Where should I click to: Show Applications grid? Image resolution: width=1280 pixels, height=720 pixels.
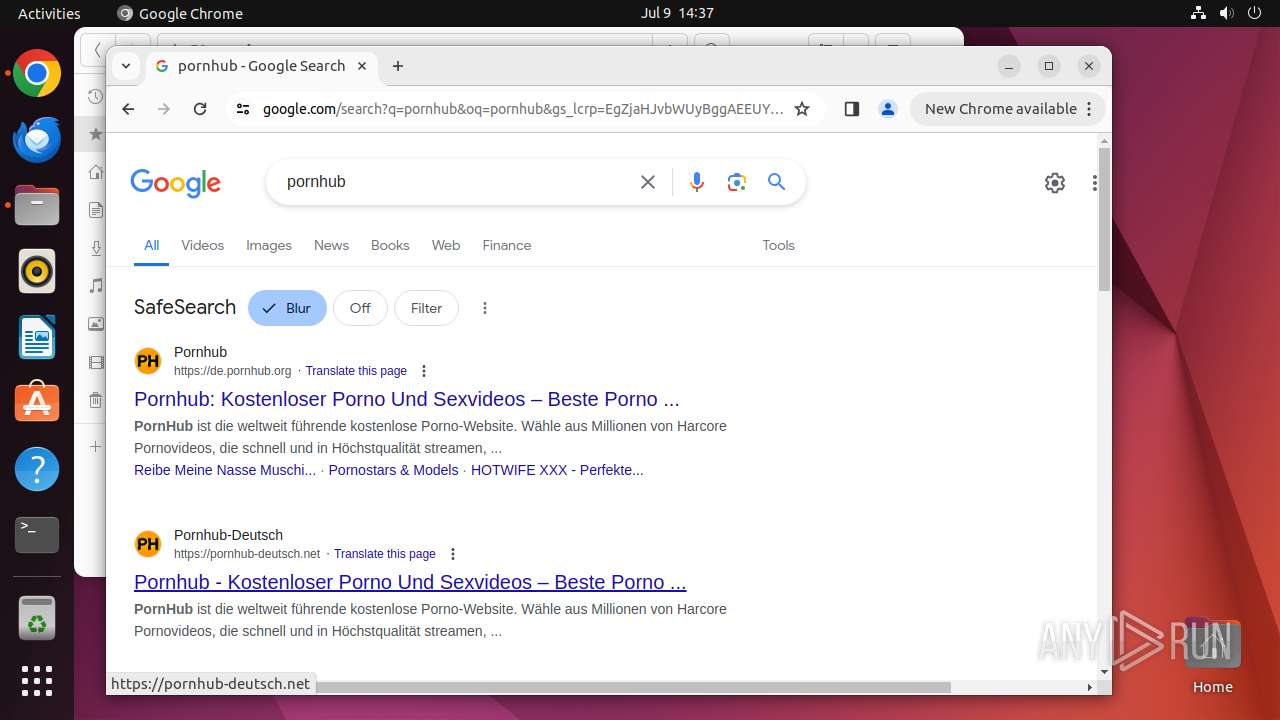pyautogui.click(x=37, y=681)
